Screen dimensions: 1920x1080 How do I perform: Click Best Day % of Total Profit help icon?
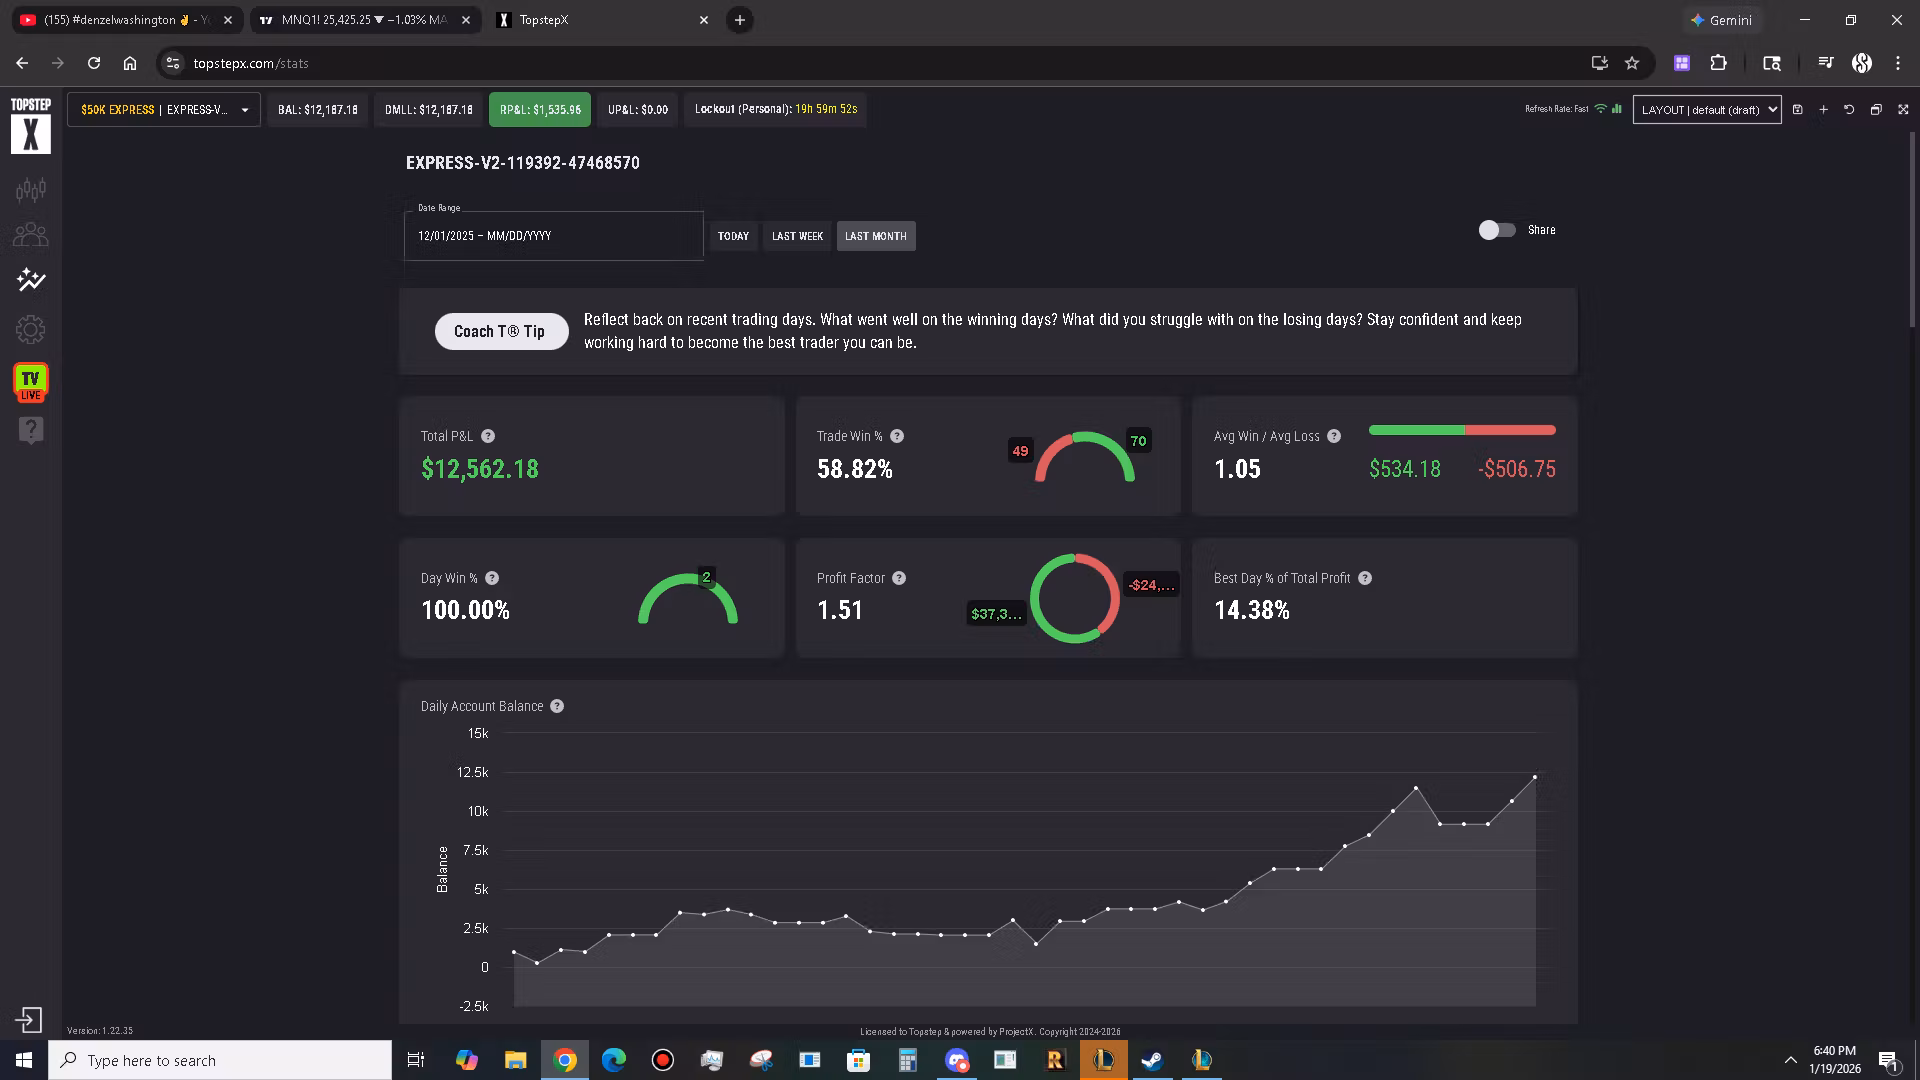1365,578
